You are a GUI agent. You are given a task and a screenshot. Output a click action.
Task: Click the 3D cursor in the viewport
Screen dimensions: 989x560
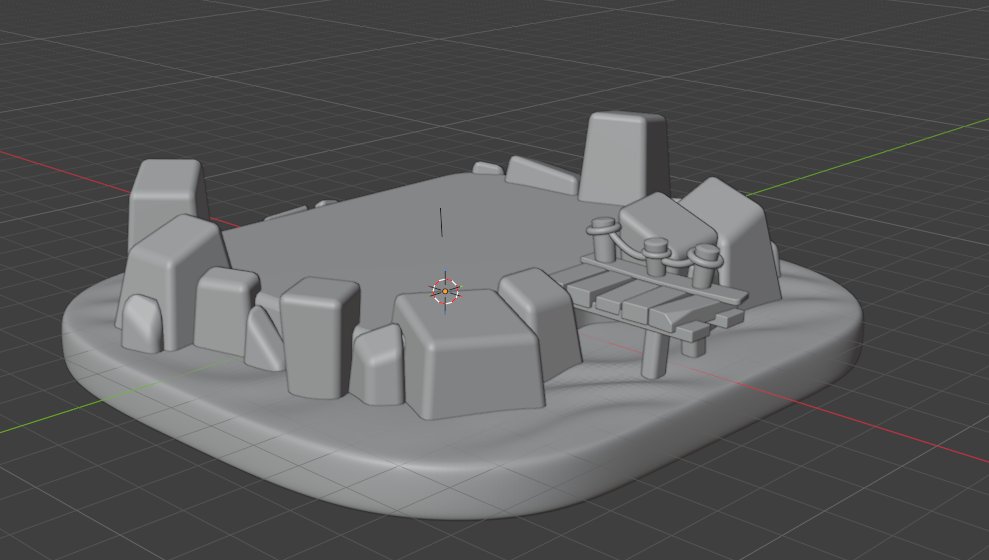(x=445, y=291)
